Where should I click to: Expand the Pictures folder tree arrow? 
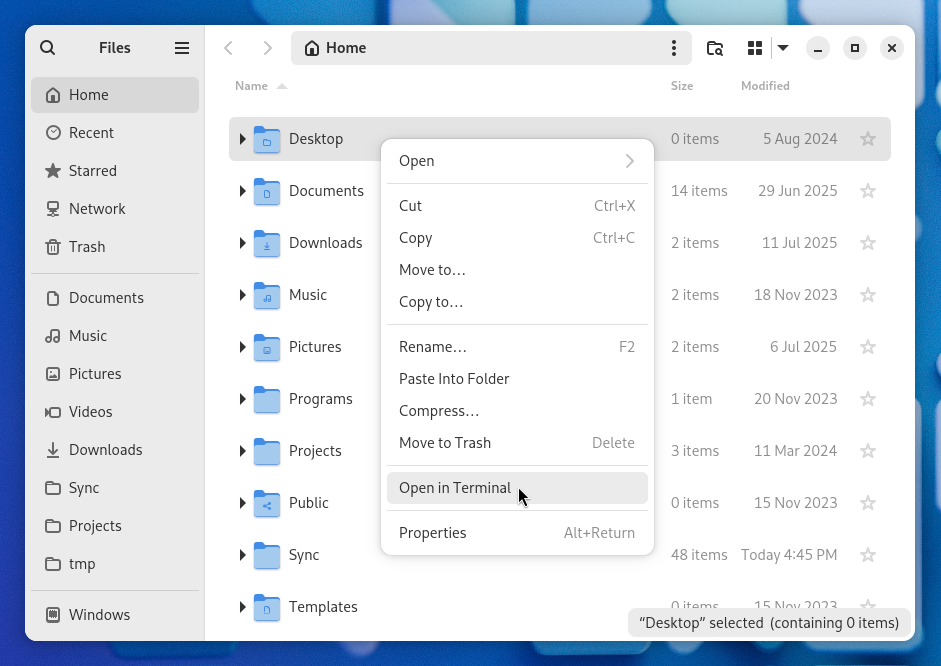(x=242, y=347)
